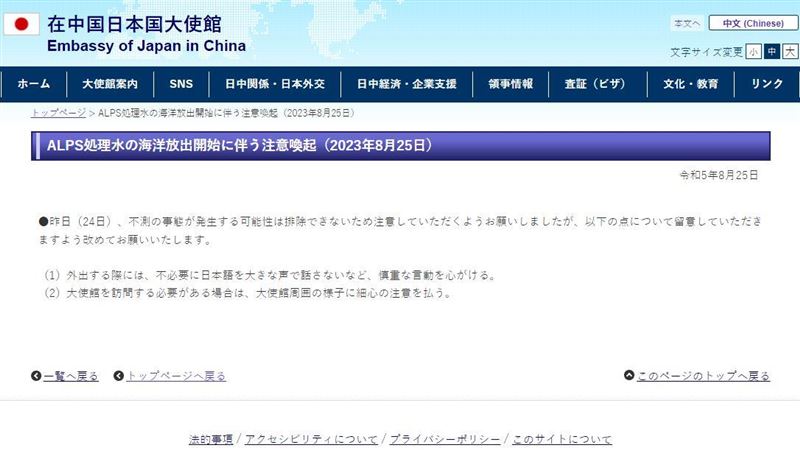Click このページのトップへ戻る link
This screenshot has height=450, width=800.
pos(703,376)
